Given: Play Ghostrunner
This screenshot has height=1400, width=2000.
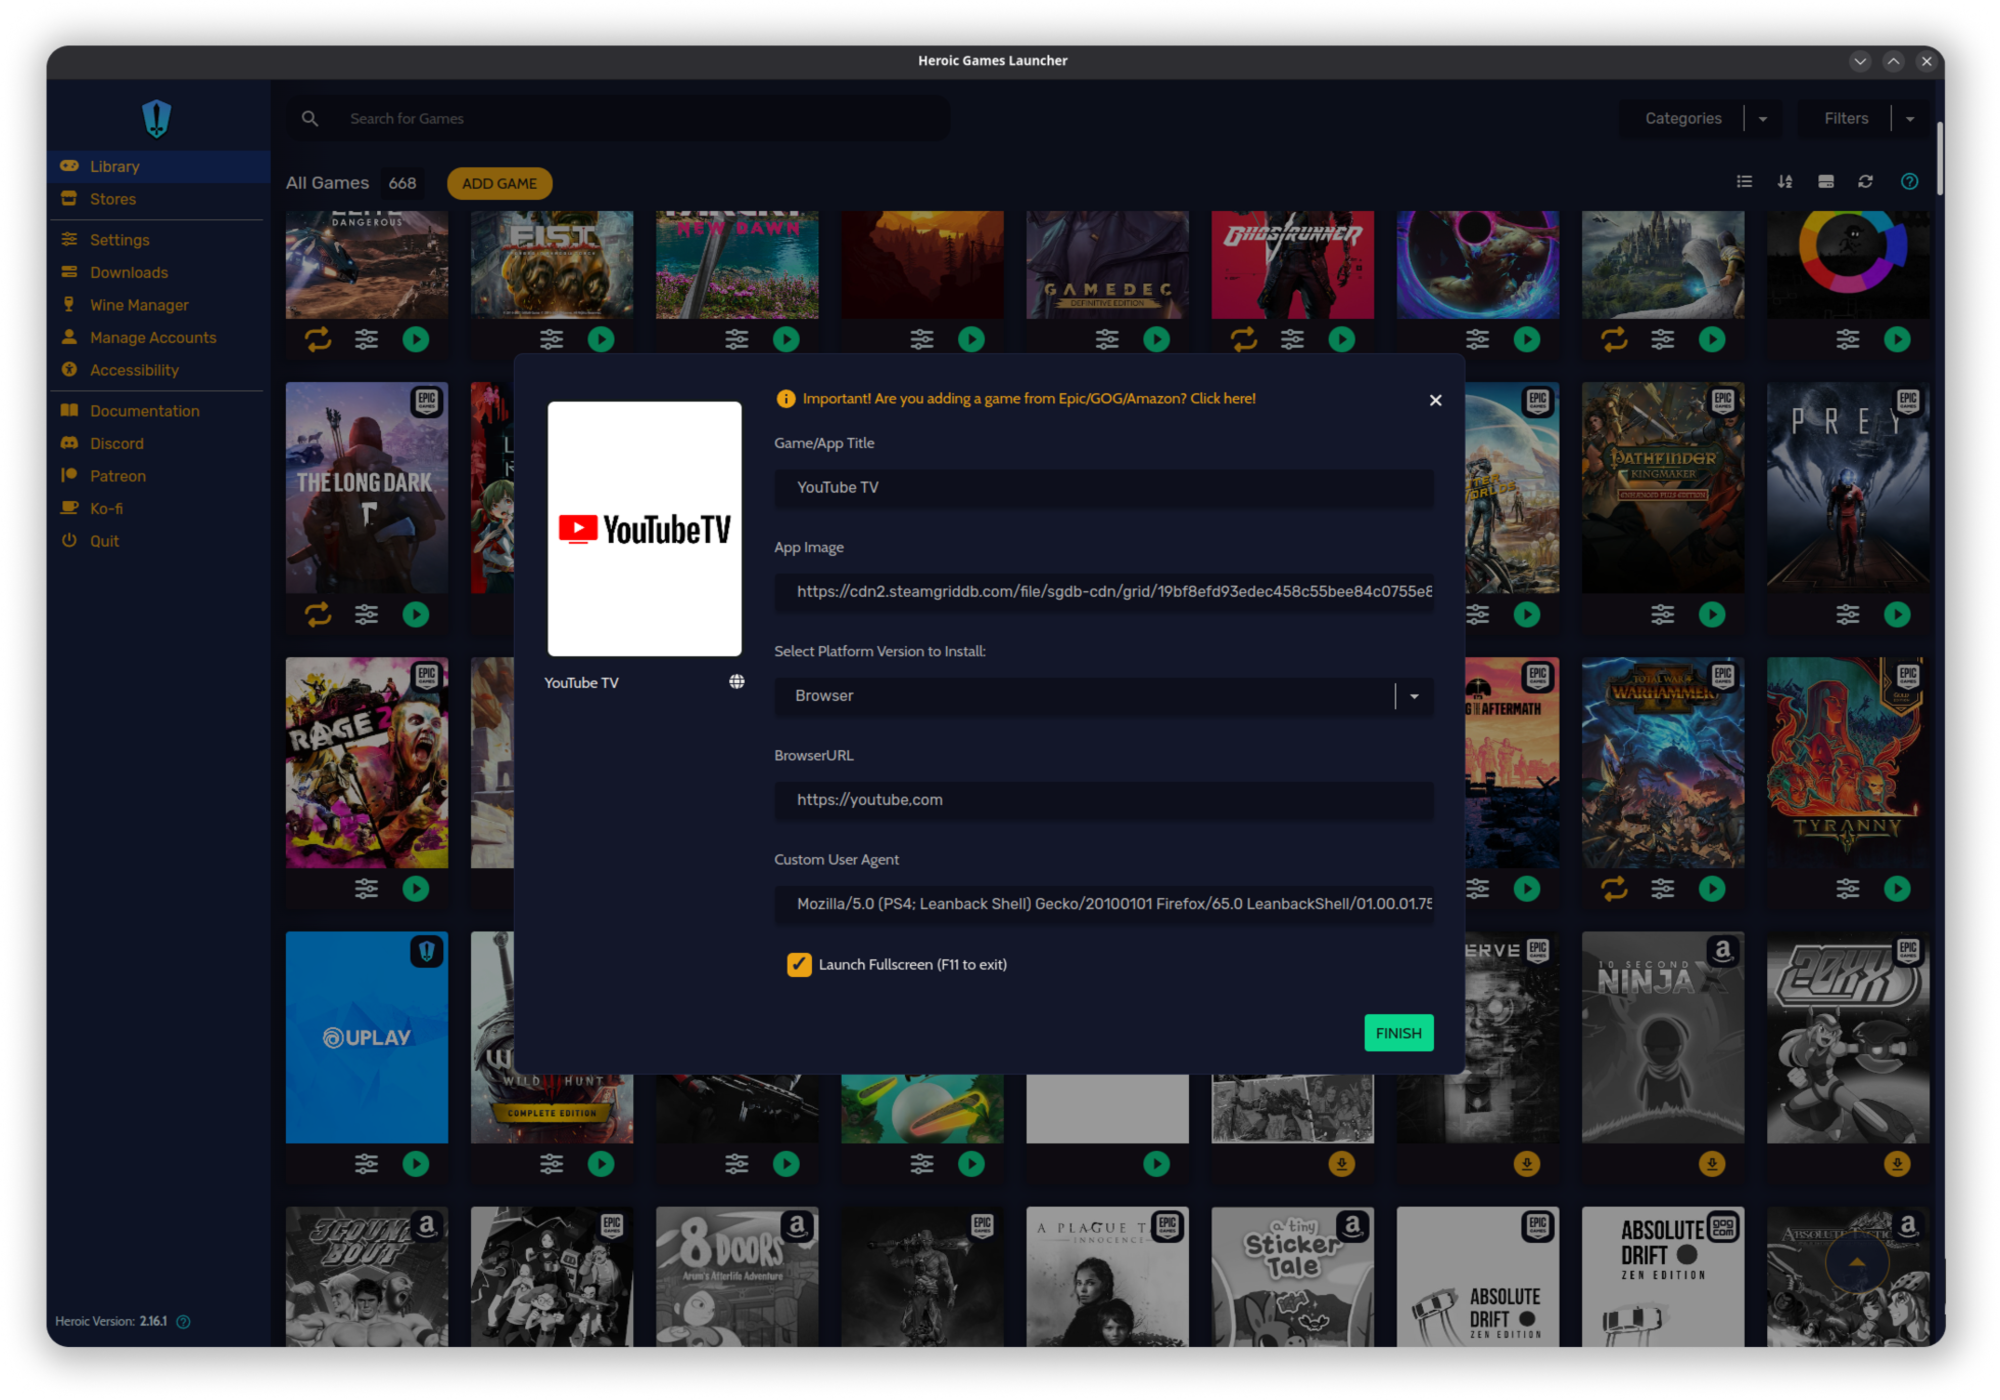Looking at the screenshot, I should (x=1342, y=339).
